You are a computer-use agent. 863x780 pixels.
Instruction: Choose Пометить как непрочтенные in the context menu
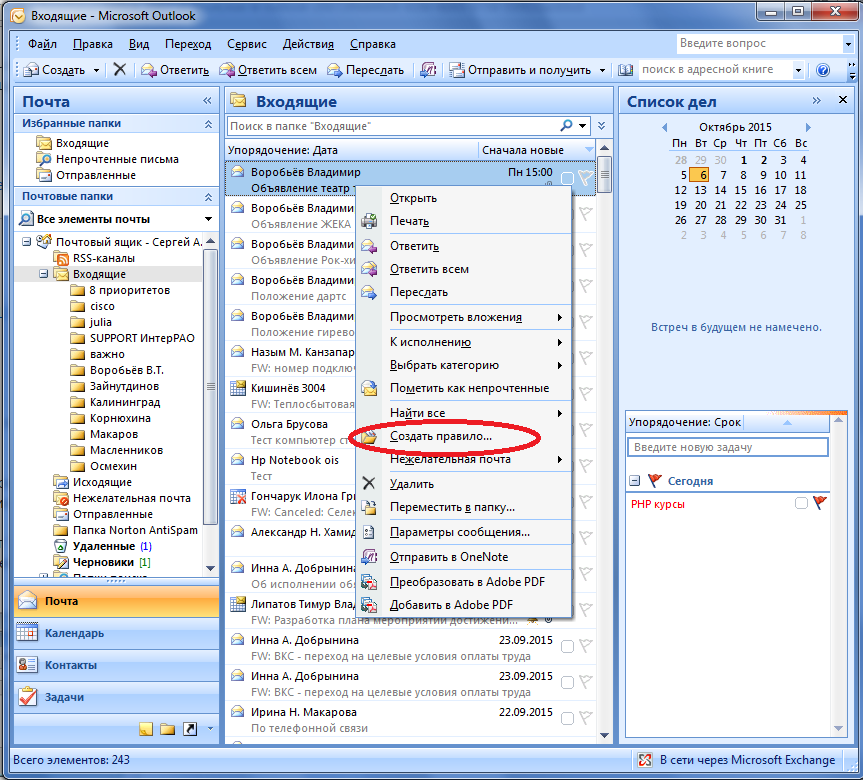coord(463,388)
